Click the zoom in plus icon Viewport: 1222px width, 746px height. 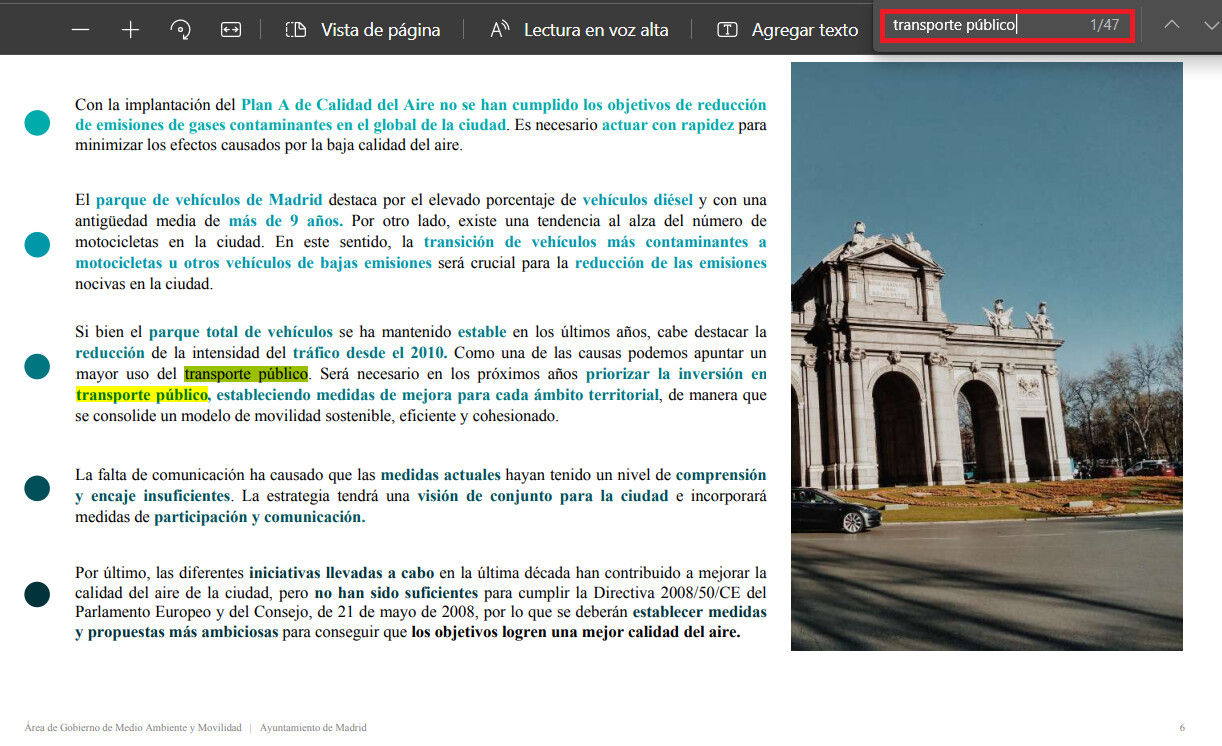130,30
